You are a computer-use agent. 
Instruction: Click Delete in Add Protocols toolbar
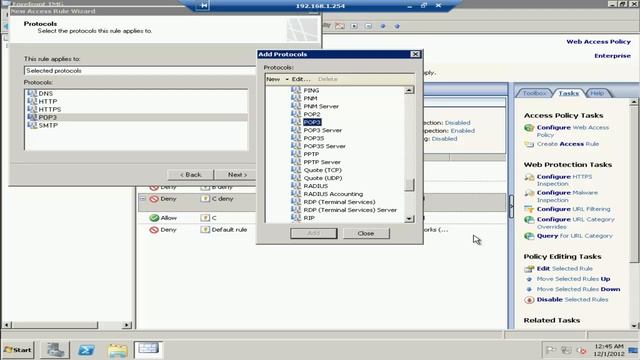coord(327,79)
